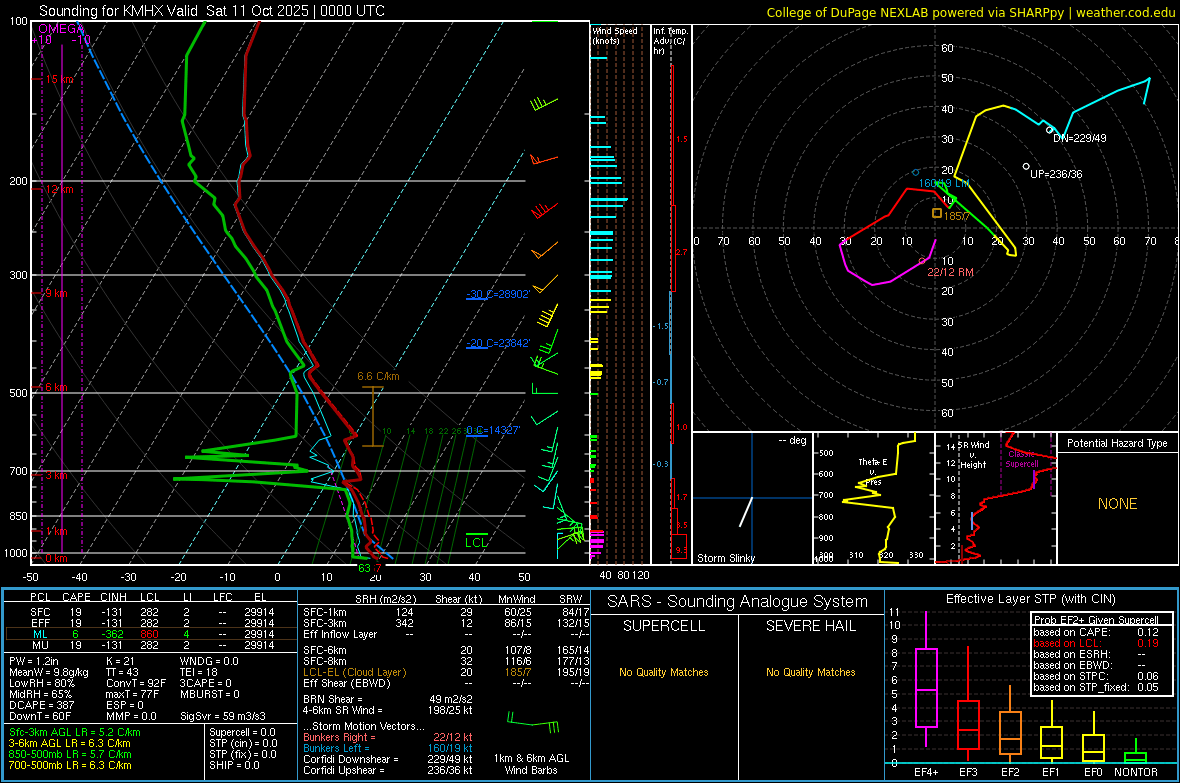The image size is (1180, 783).
Task: Click the 'UP=236/36' hodograph label
Action: (x=1056, y=174)
